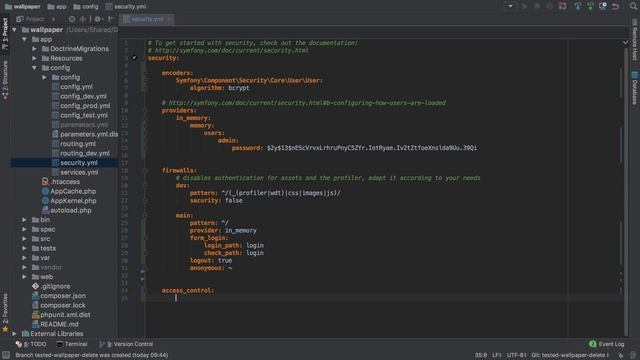Viewport: 640px width, 360px height.
Task: Open the Terminal tool window tab
Action: (x=72, y=344)
